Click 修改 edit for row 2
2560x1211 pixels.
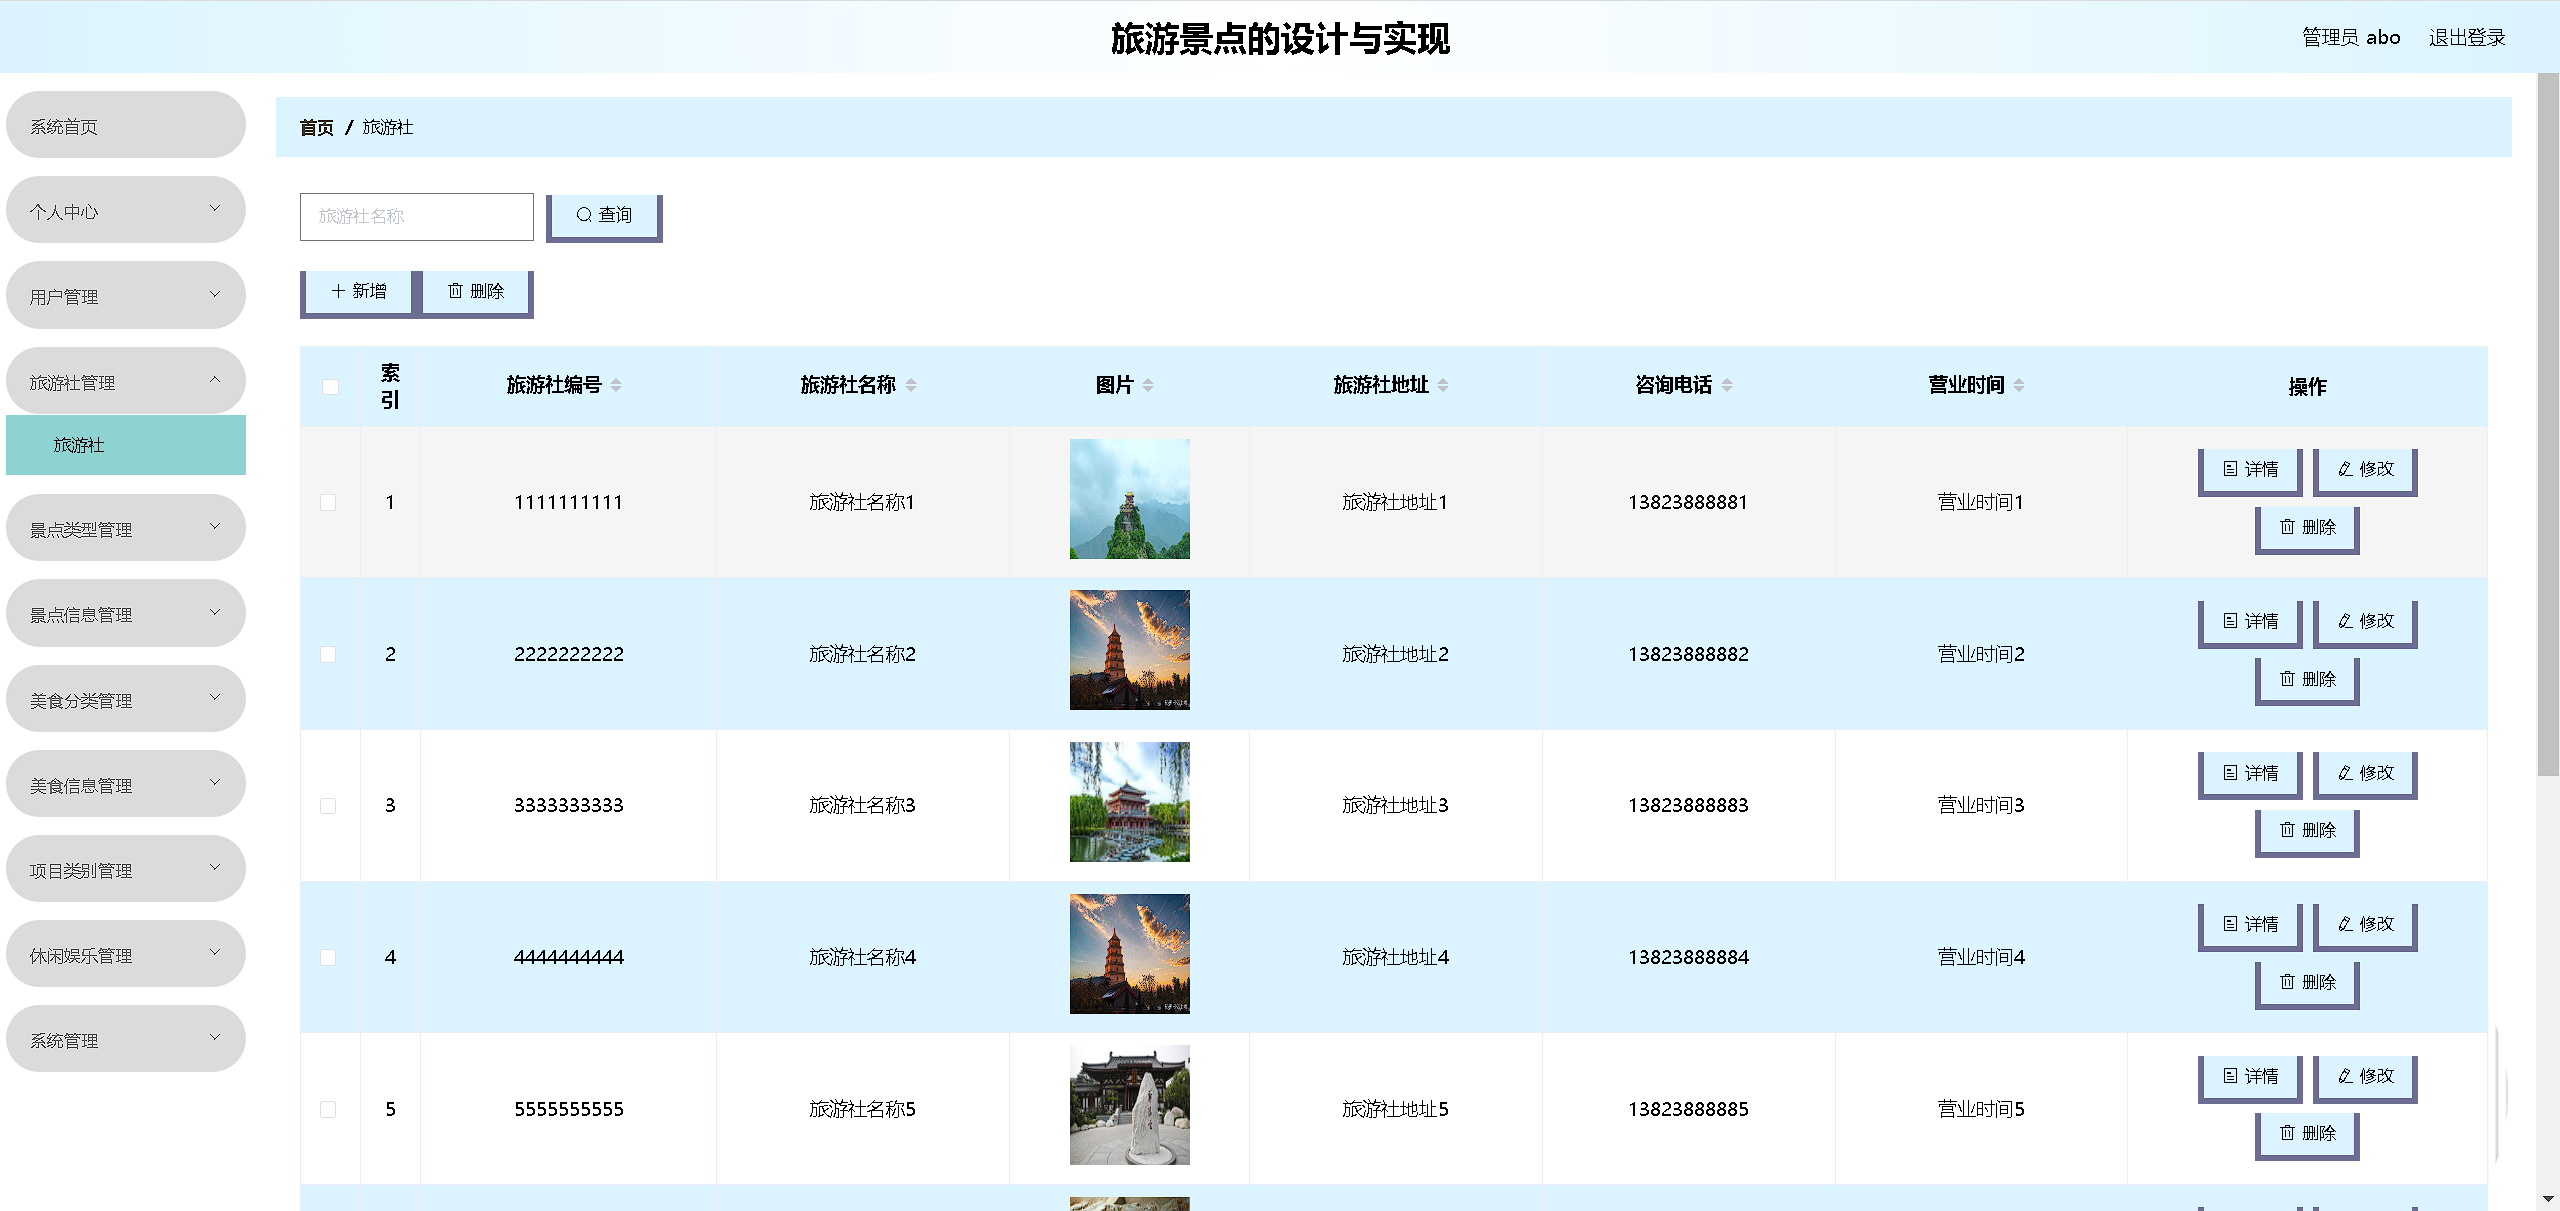[2365, 622]
